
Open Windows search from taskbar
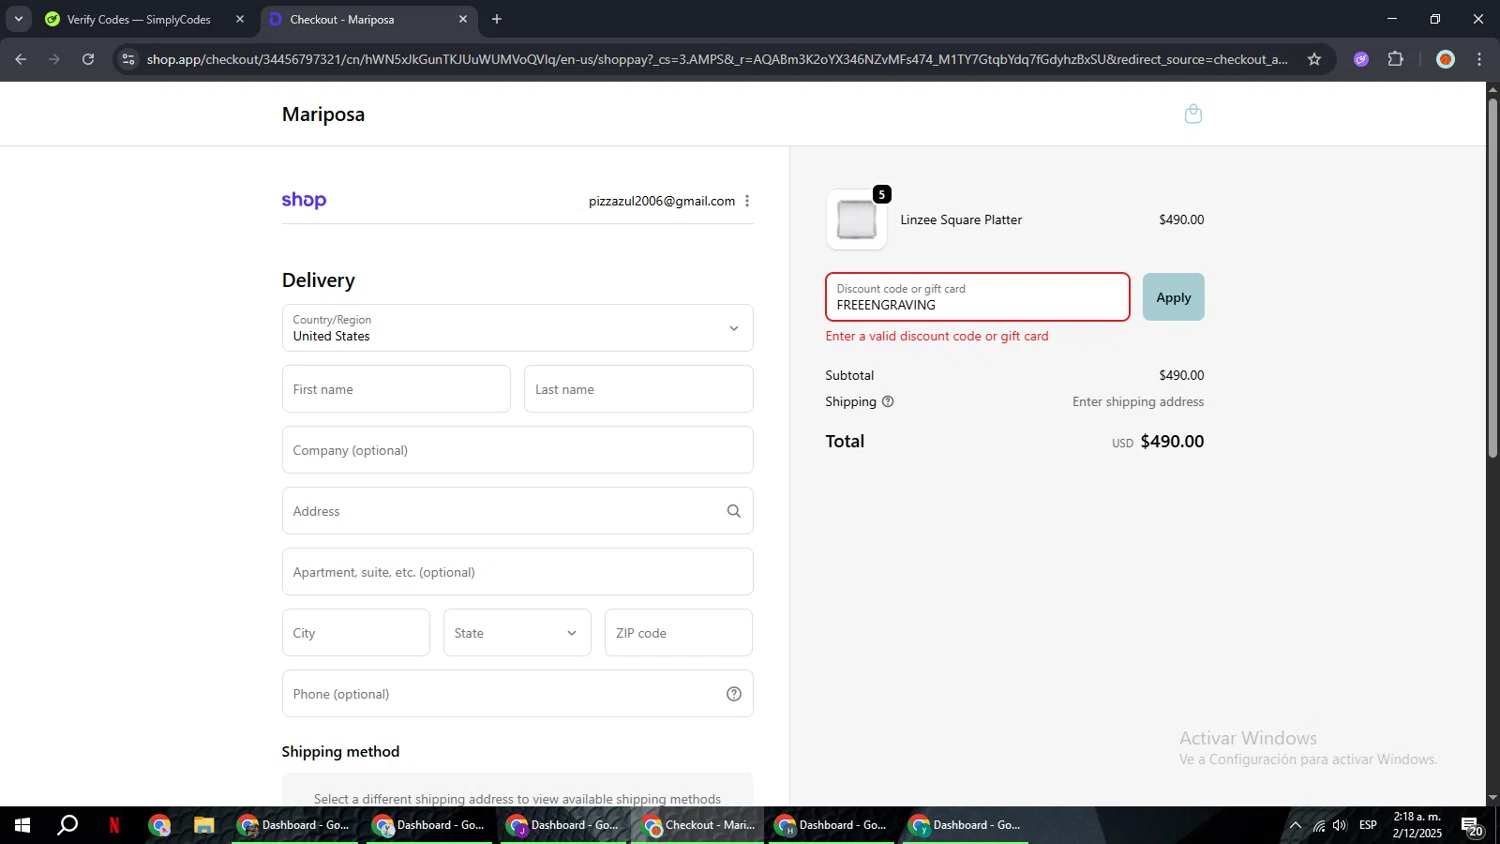pos(67,825)
